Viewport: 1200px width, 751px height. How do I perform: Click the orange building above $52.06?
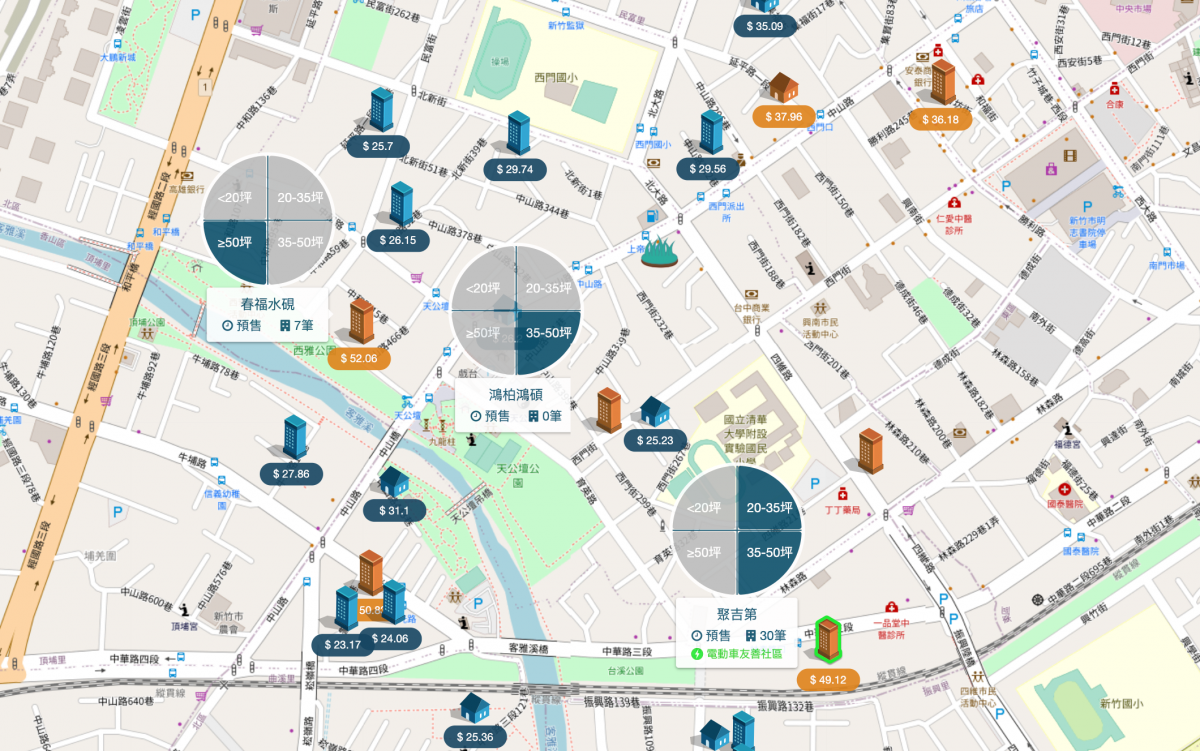pos(362,320)
